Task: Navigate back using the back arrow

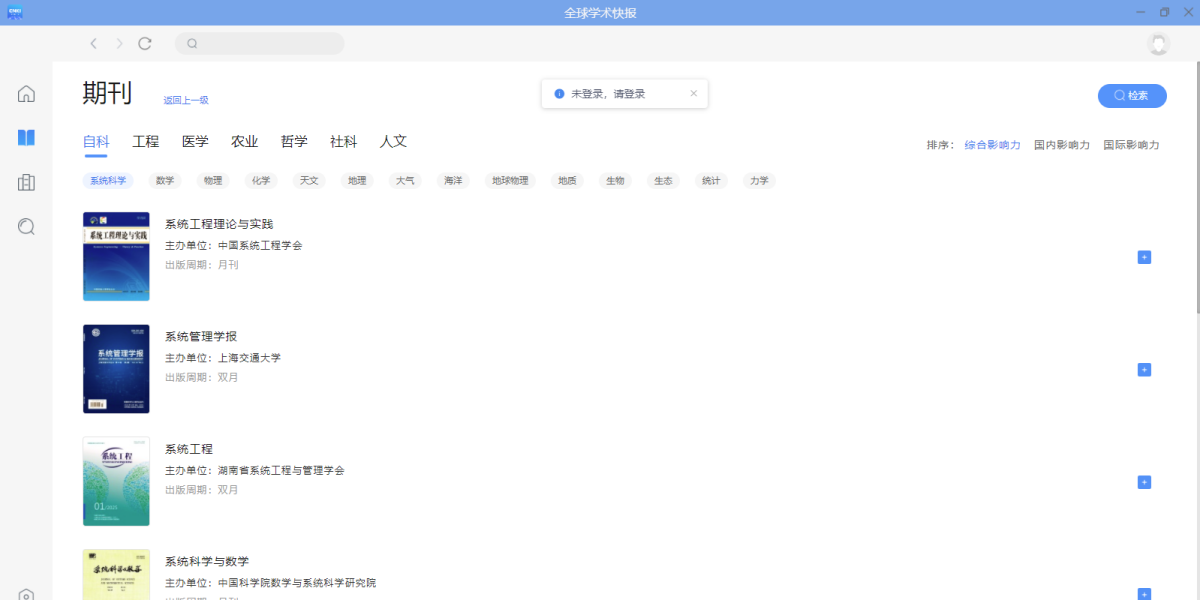Action: 93,43
